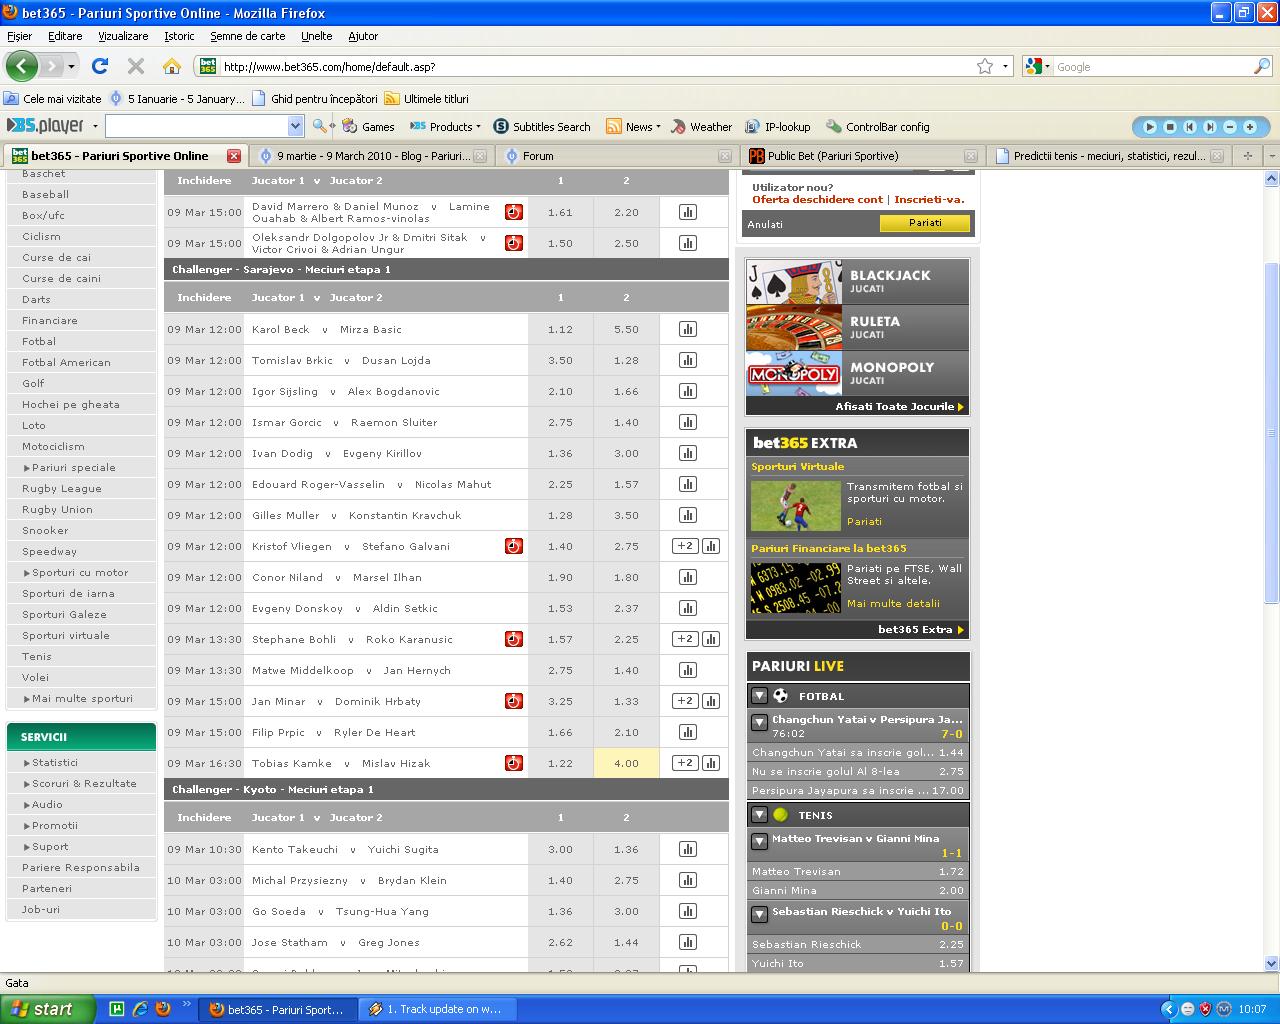The image size is (1280, 1024).
Task: Select highlighted odds 4.00 for Mislav Hizak
Action: pyautogui.click(x=626, y=763)
